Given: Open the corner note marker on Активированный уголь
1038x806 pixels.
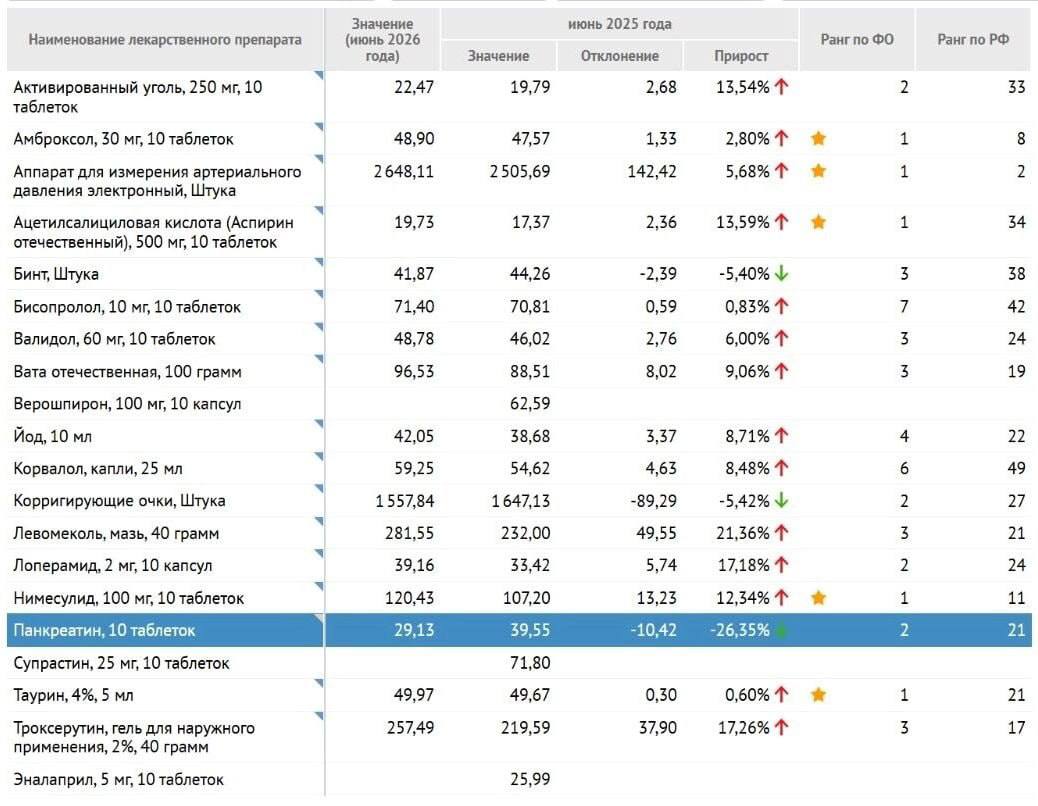Looking at the screenshot, I should tap(319, 75).
